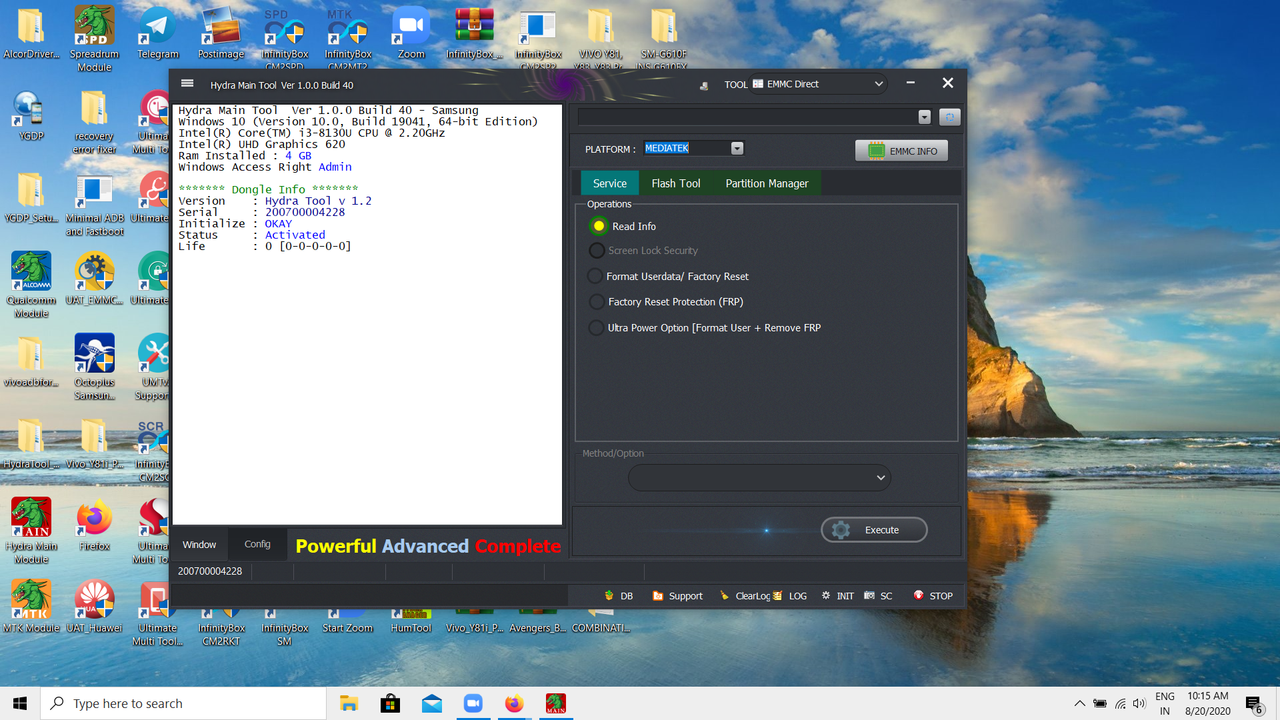Click the serial 200700004228 in status bar

pos(210,571)
